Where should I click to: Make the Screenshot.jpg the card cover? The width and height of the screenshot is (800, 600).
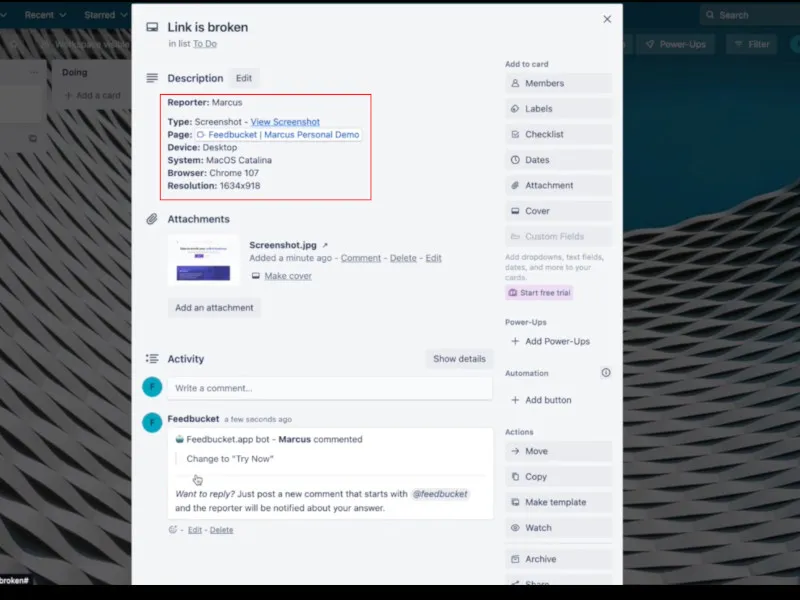click(287, 276)
